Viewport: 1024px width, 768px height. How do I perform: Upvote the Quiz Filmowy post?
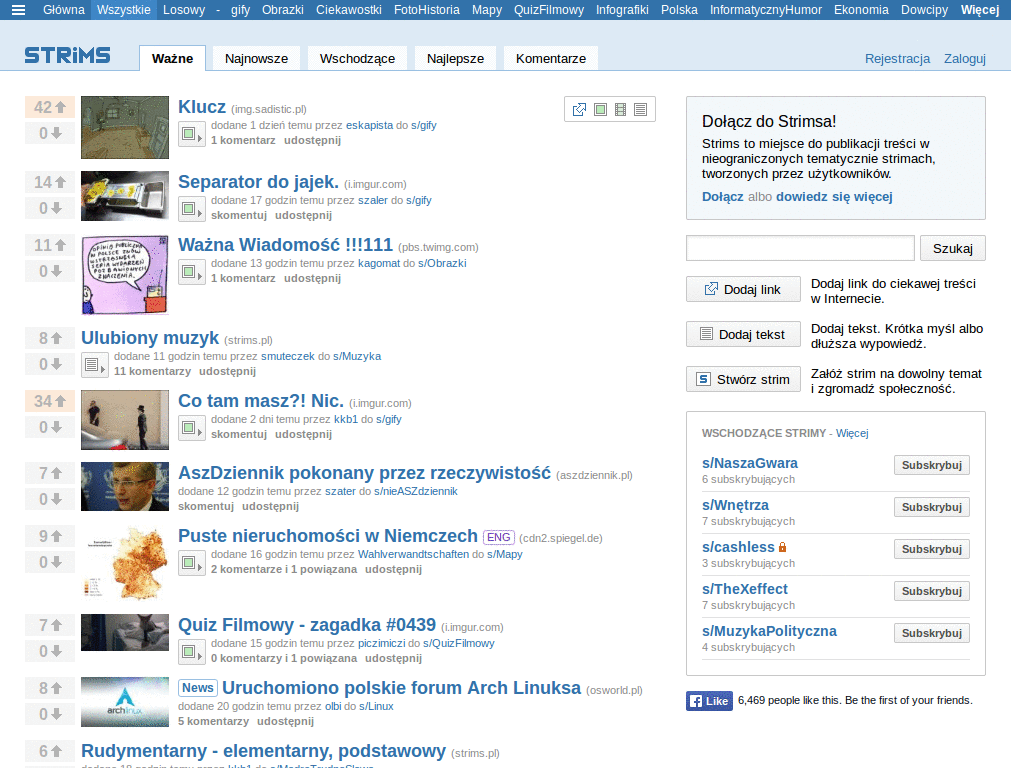[x=50, y=625]
